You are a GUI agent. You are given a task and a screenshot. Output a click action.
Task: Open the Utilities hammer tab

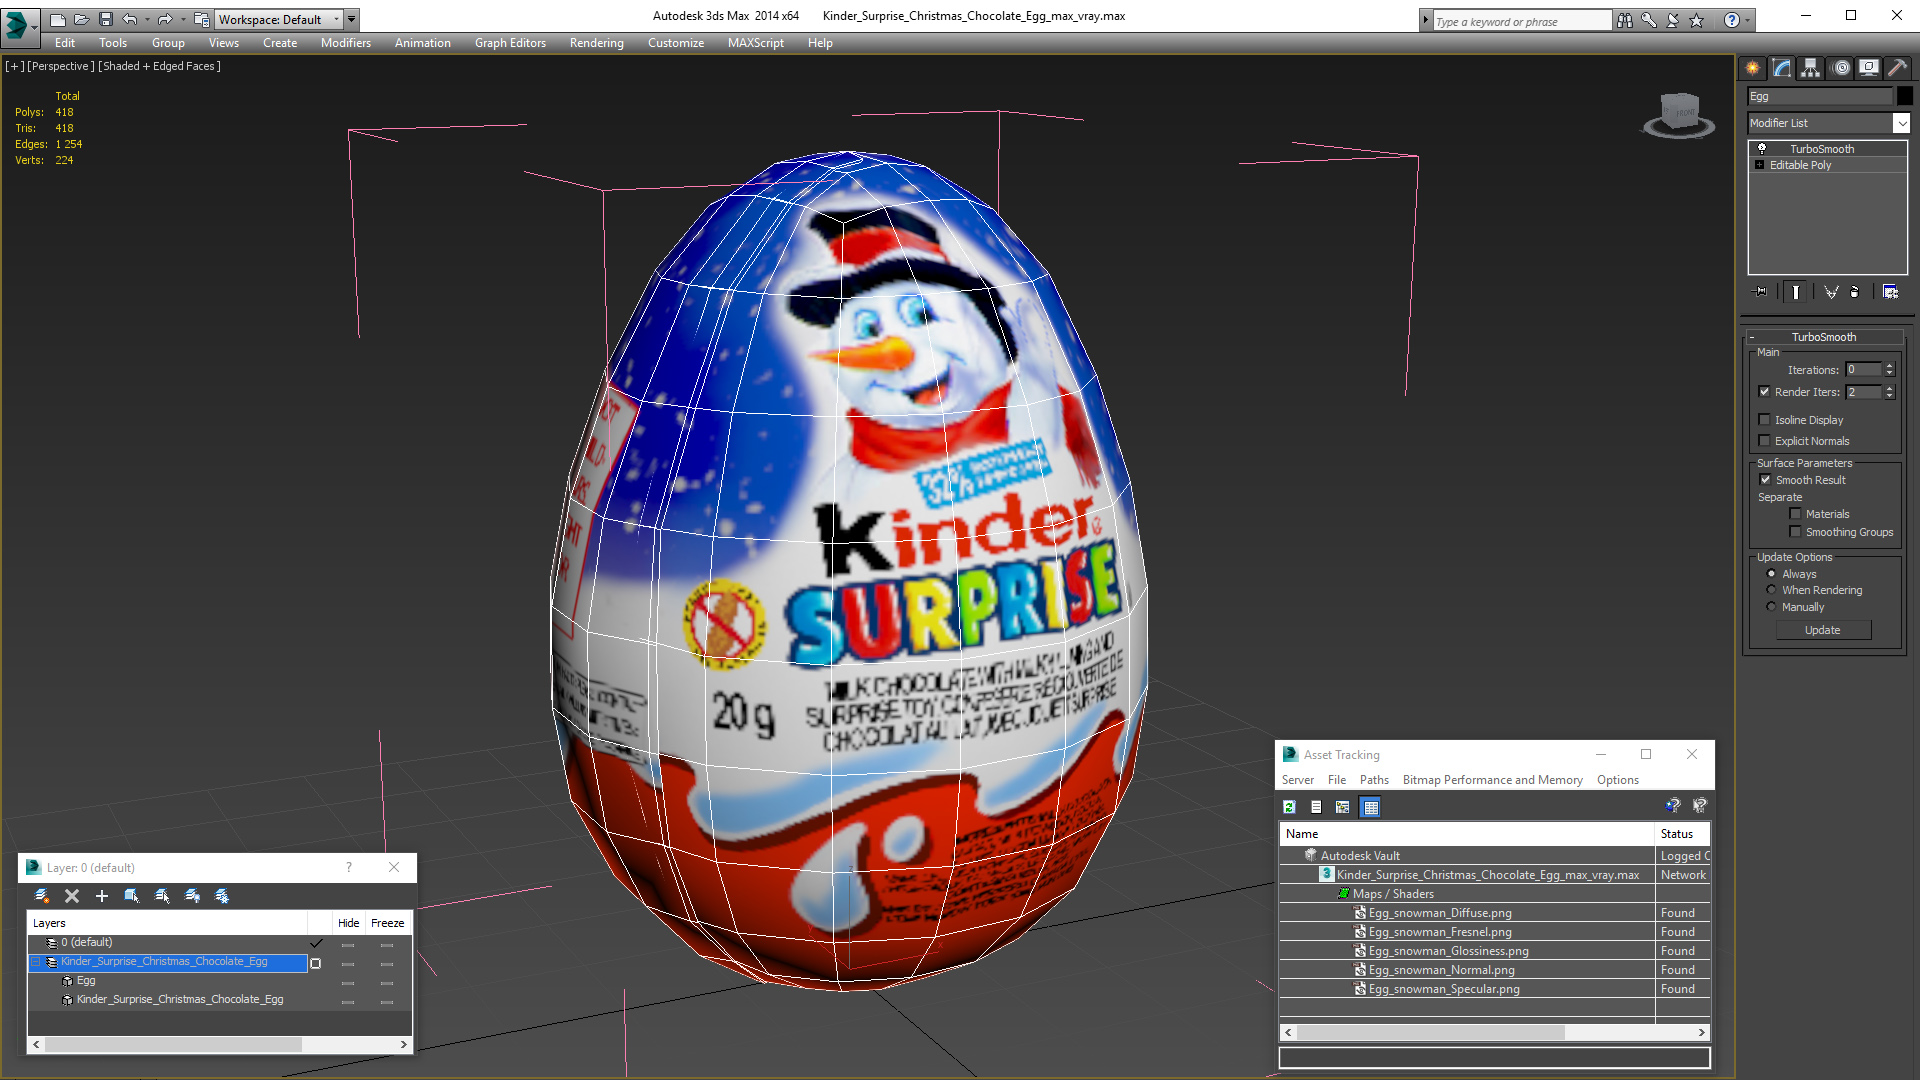1897,68
